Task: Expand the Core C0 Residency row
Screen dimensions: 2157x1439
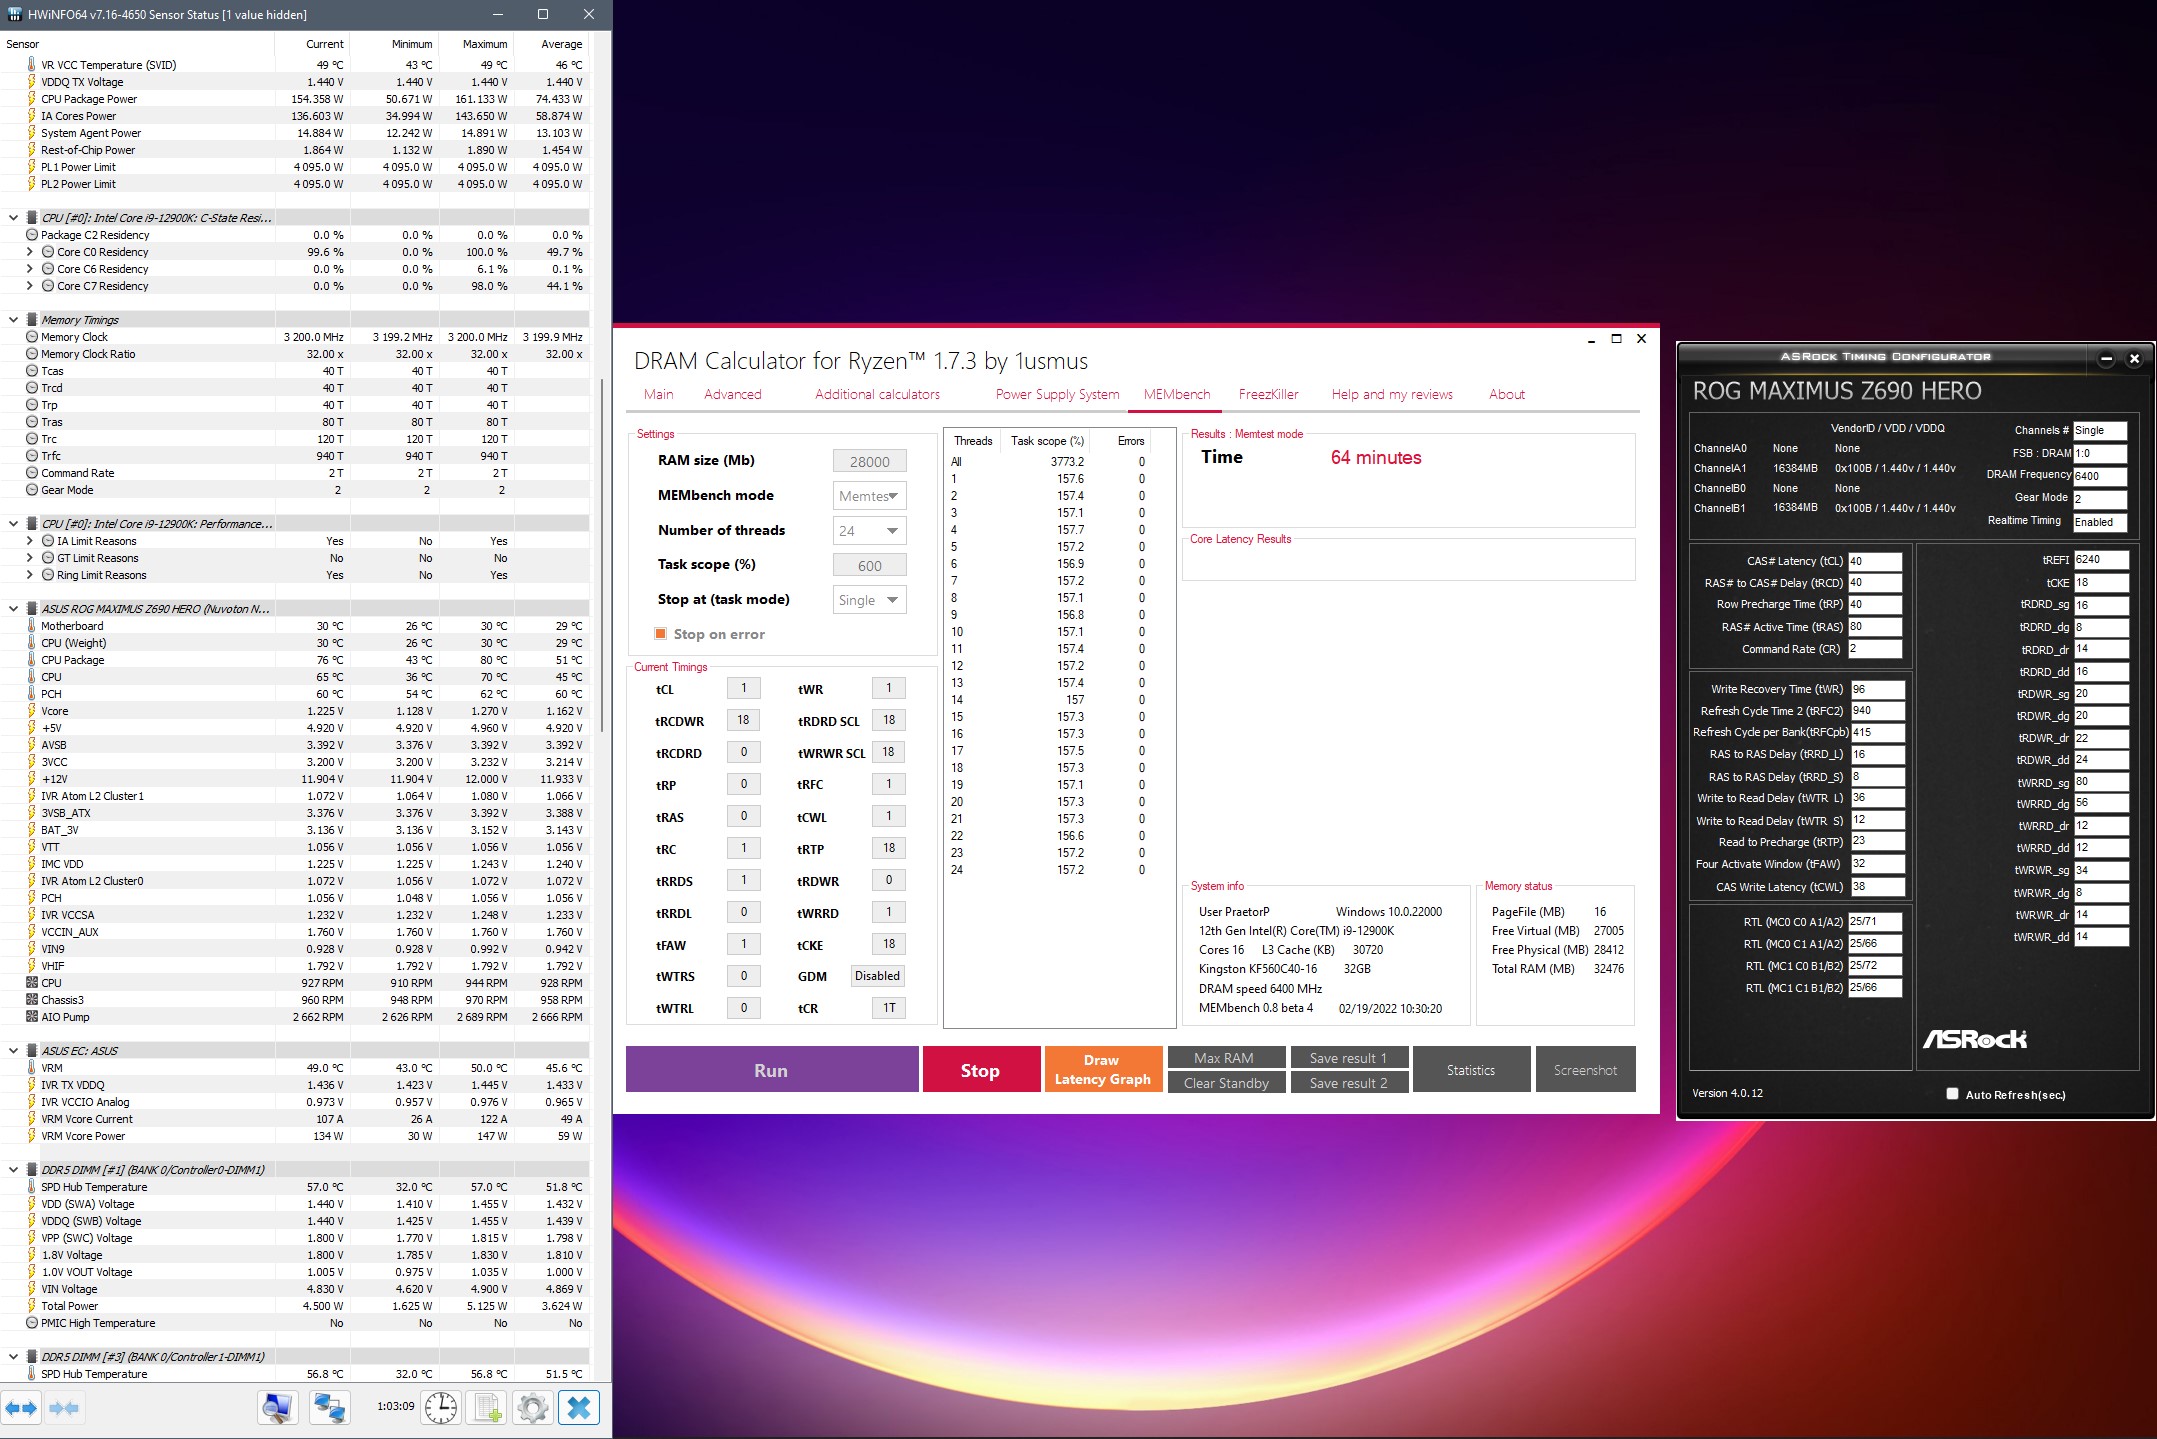Action: (29, 252)
